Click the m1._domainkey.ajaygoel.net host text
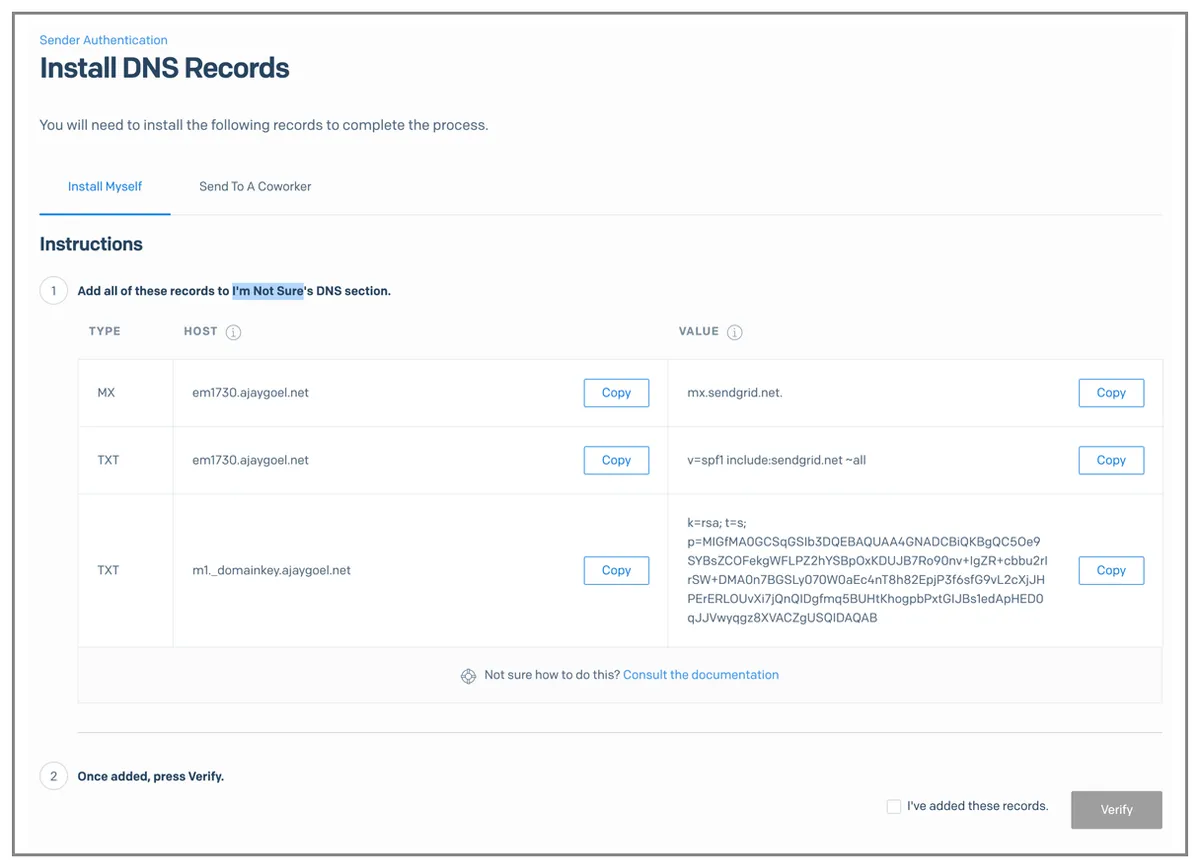 [272, 570]
